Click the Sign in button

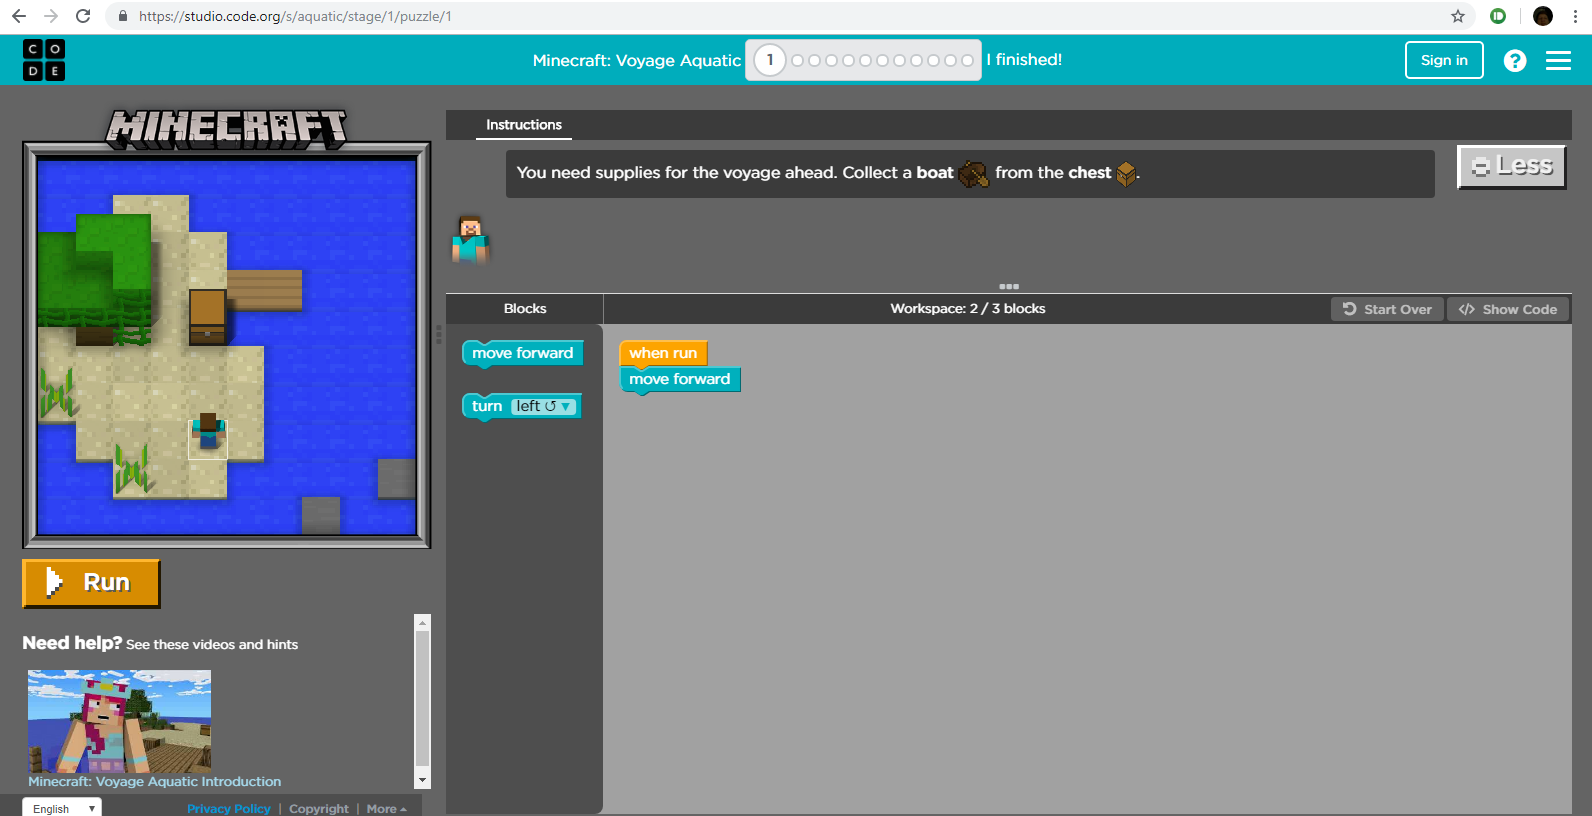click(x=1444, y=60)
